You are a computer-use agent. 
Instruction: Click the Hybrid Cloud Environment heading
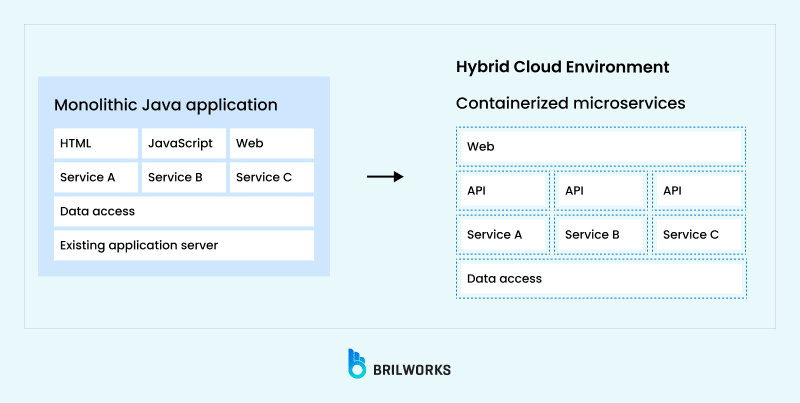pyautogui.click(x=562, y=67)
